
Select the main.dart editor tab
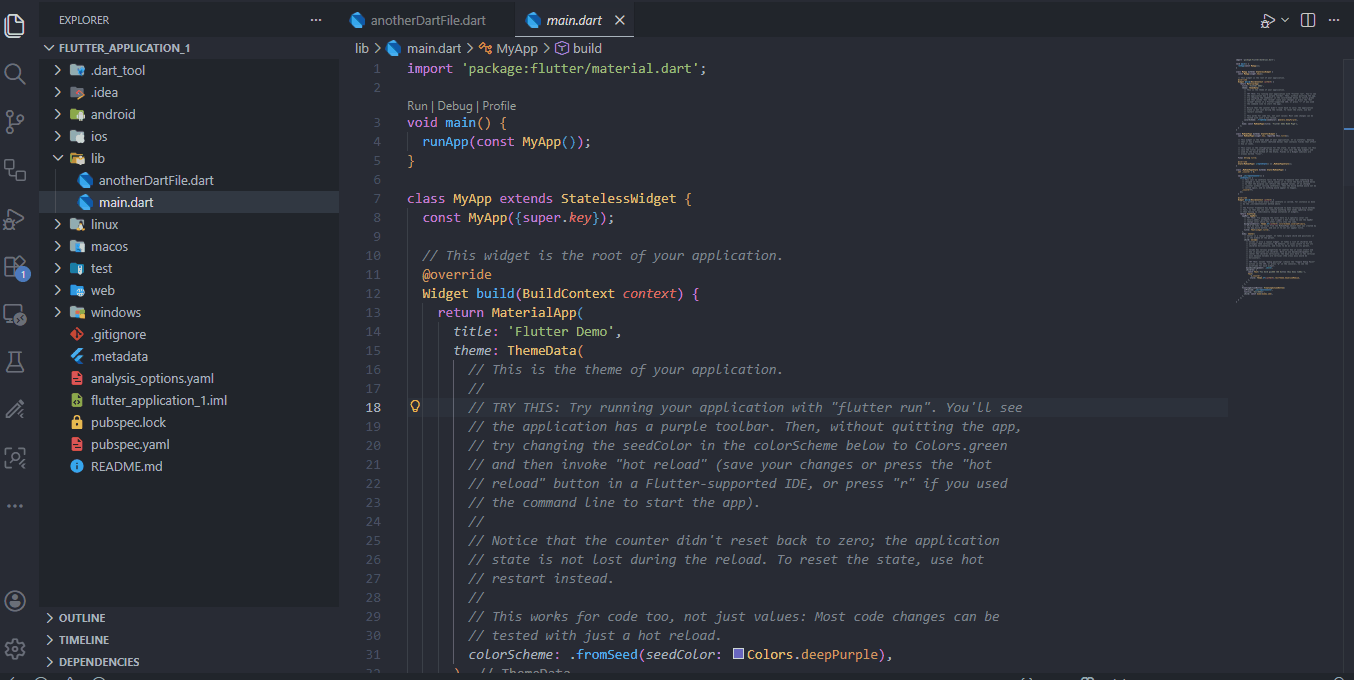pyautogui.click(x=574, y=20)
